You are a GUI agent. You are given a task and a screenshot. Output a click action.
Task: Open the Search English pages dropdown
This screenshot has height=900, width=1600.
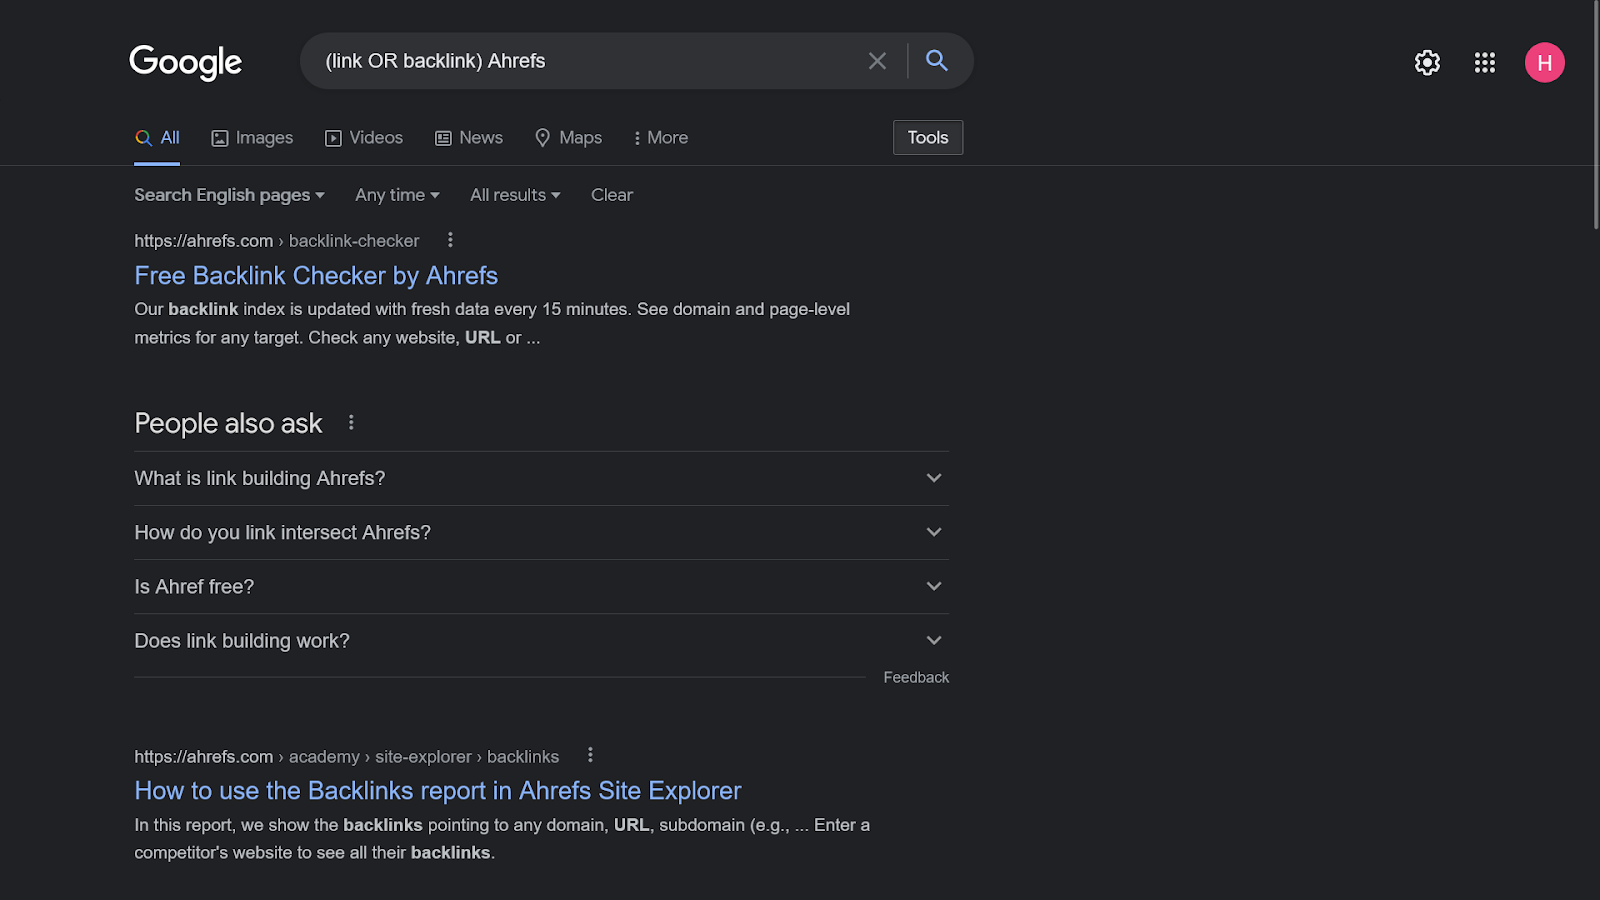pyautogui.click(x=229, y=195)
